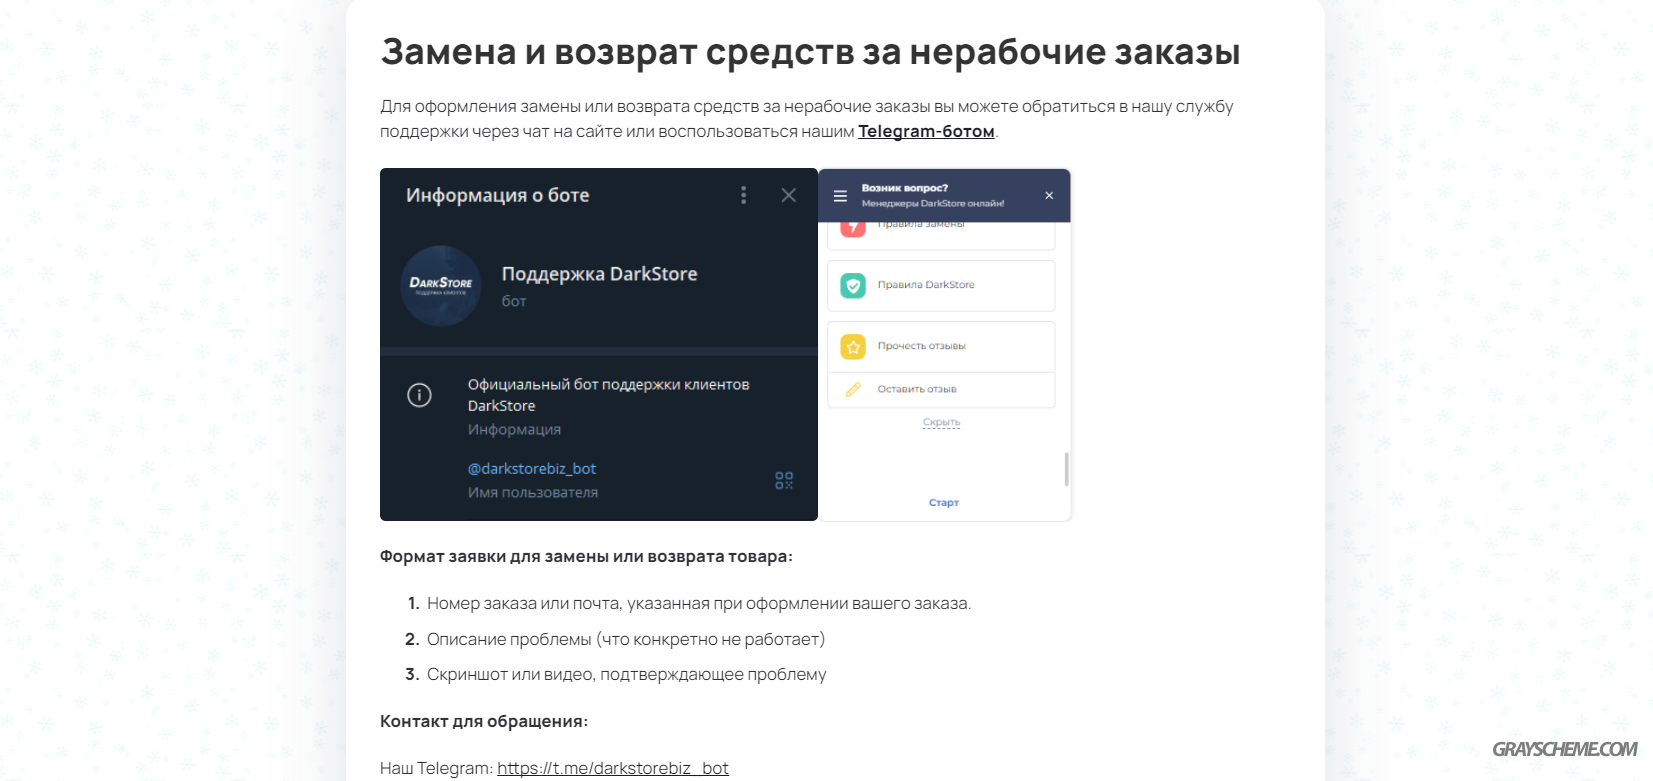Image resolution: width=1653 pixels, height=781 pixels.
Task: Click the pencil icon beside Оставить отзыв
Action: [853, 390]
